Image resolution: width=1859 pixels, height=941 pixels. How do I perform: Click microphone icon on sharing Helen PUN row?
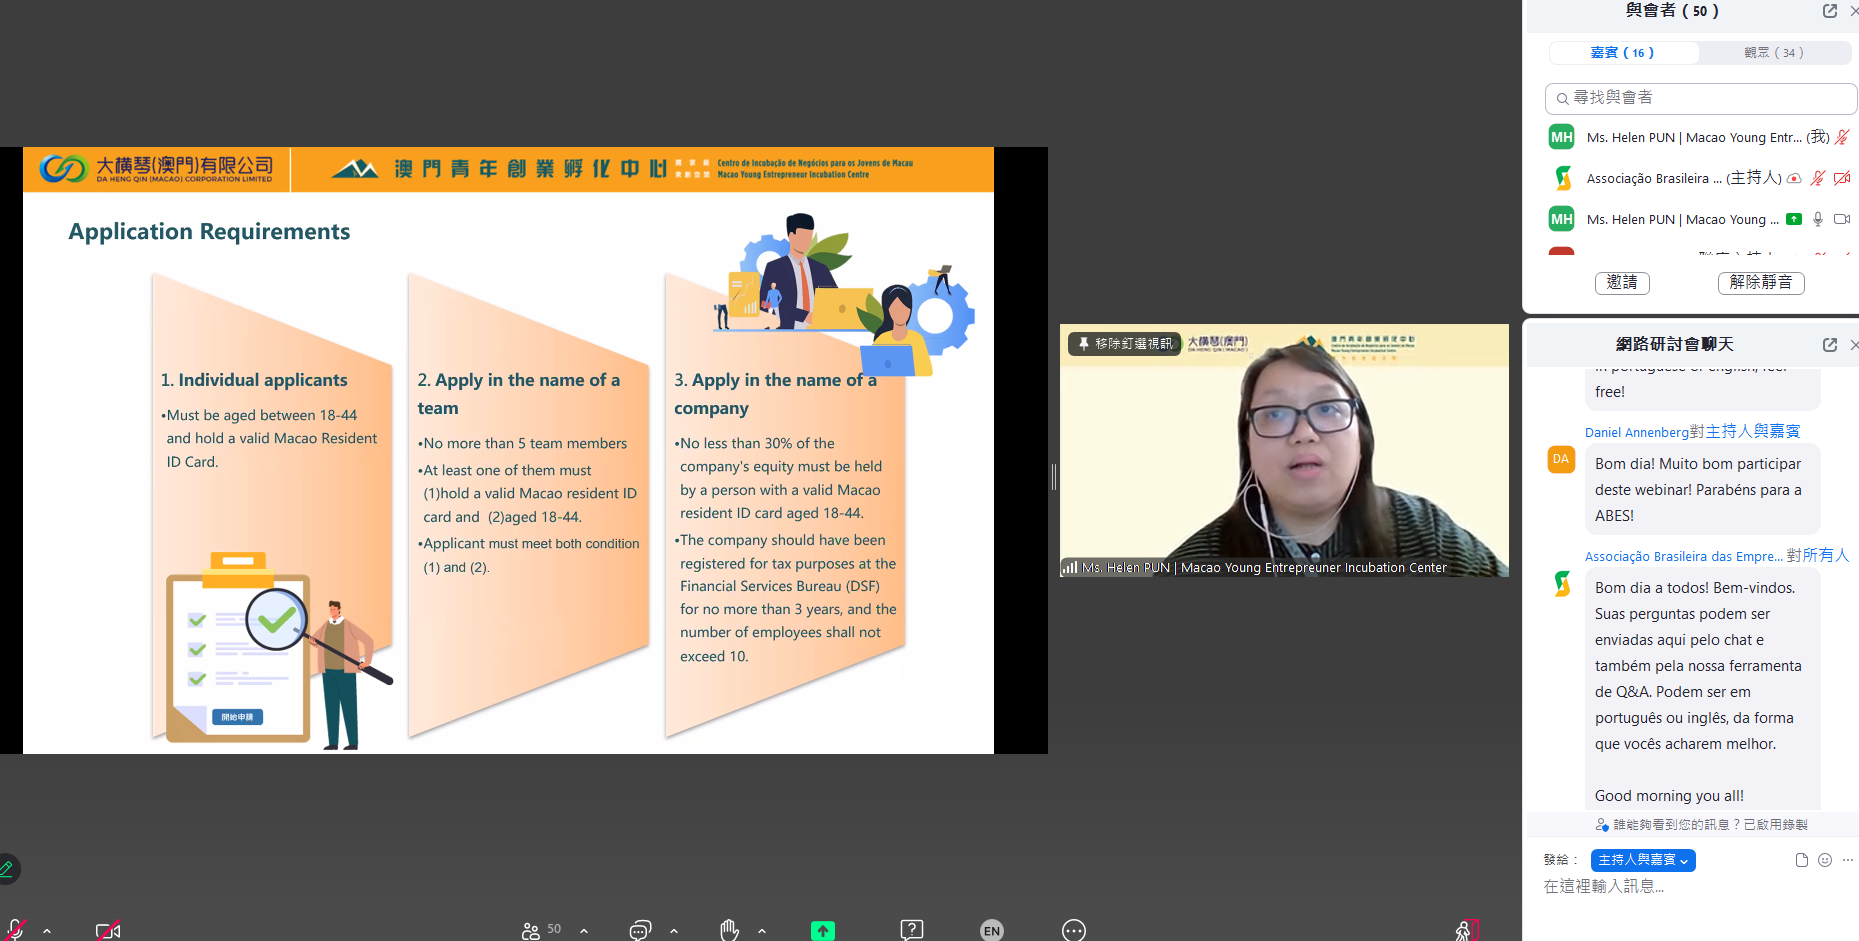pos(1818,219)
